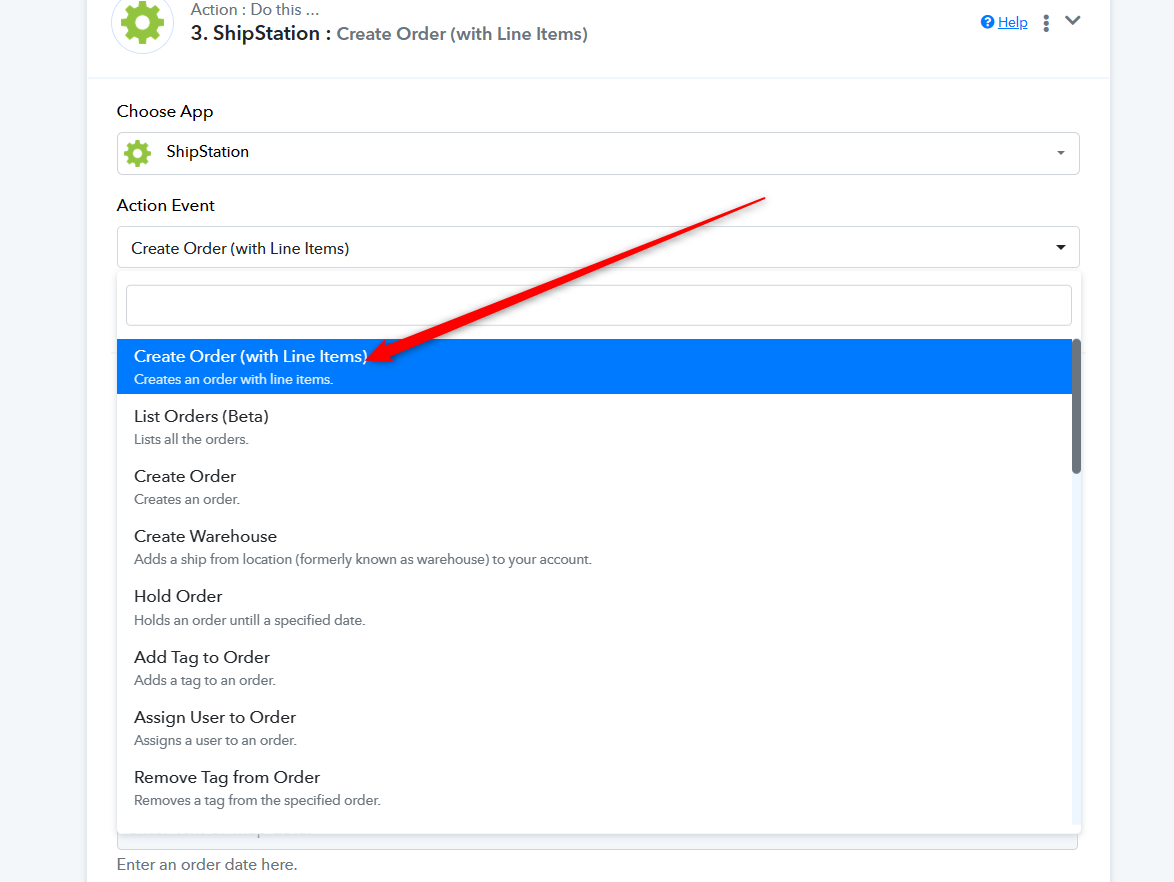Select Remove Tag from Order option

point(594,788)
